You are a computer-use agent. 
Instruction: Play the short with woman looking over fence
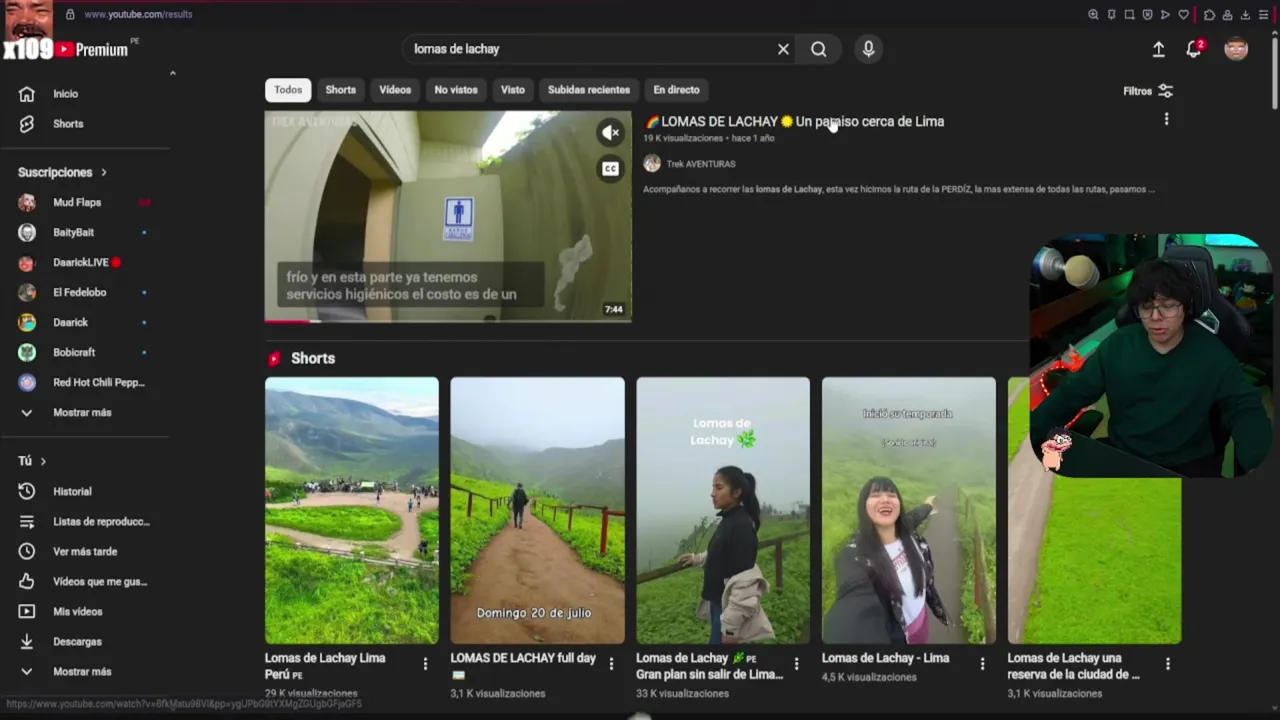click(x=723, y=510)
